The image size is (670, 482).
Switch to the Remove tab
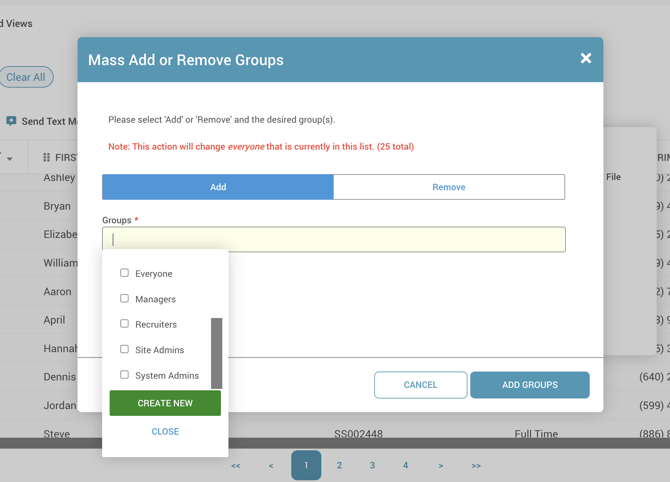449,187
